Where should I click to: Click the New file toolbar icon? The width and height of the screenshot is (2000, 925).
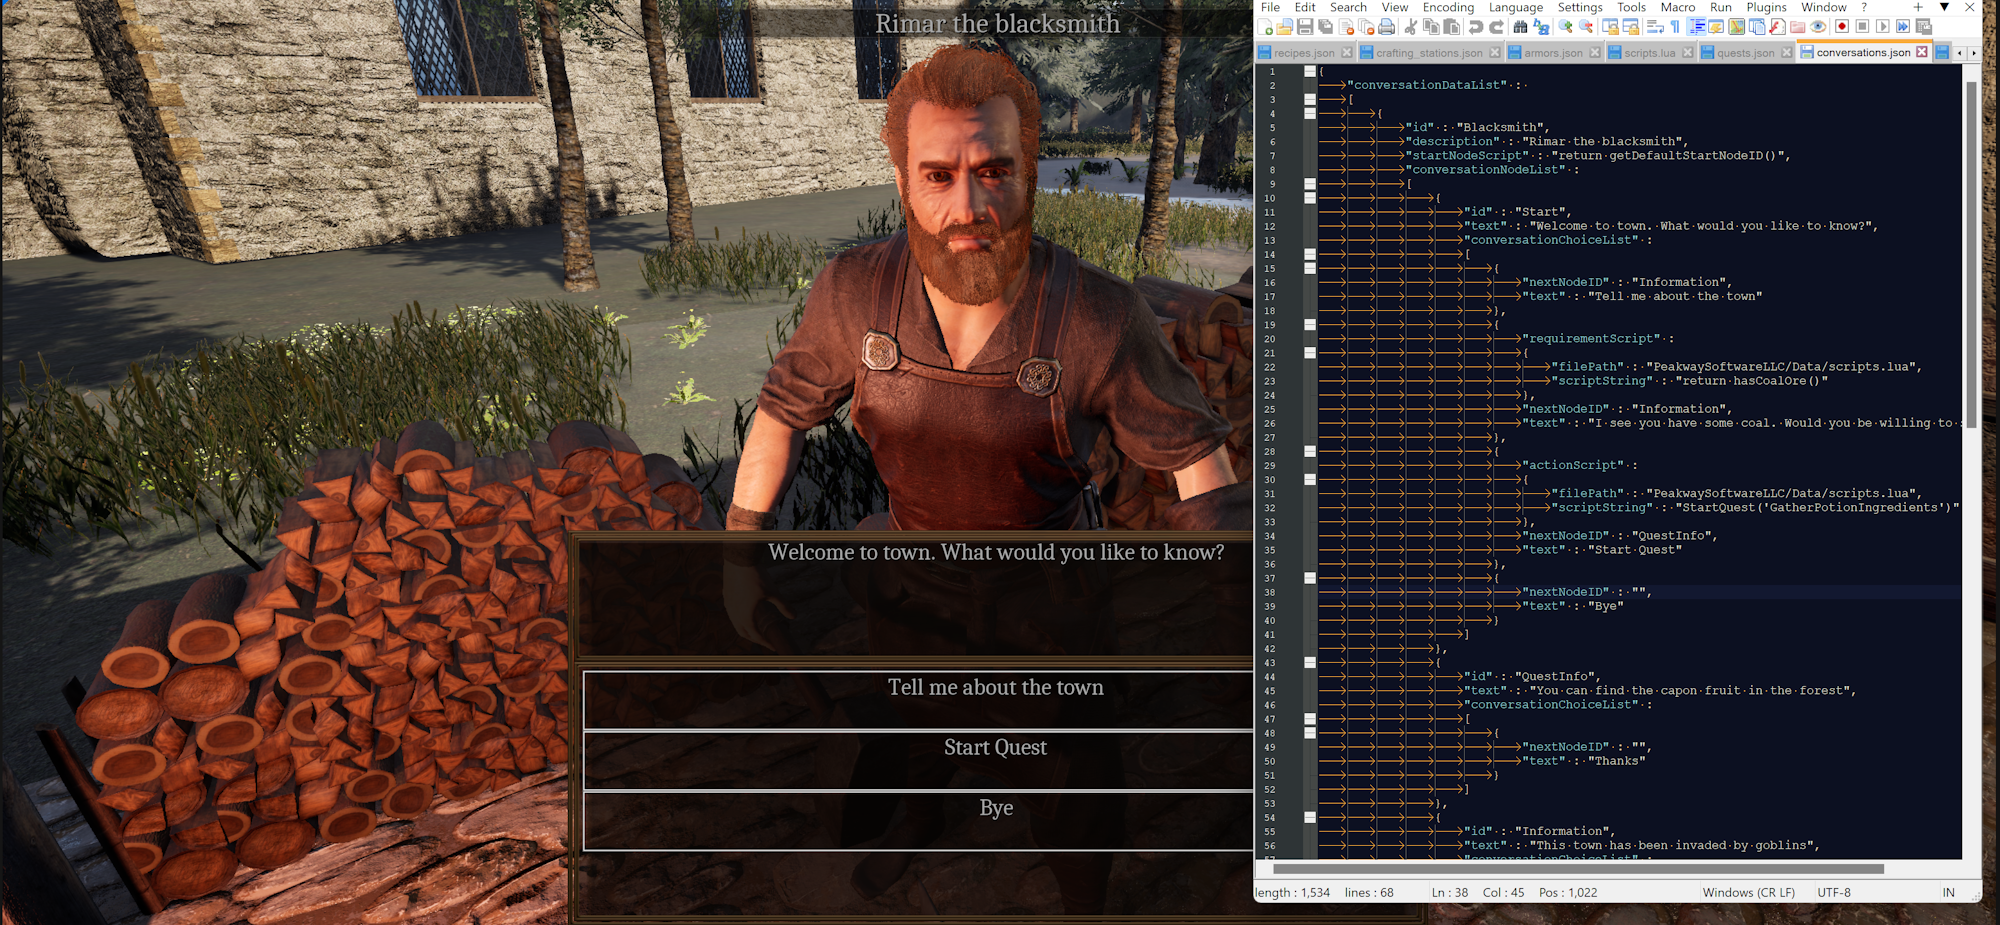click(1266, 27)
